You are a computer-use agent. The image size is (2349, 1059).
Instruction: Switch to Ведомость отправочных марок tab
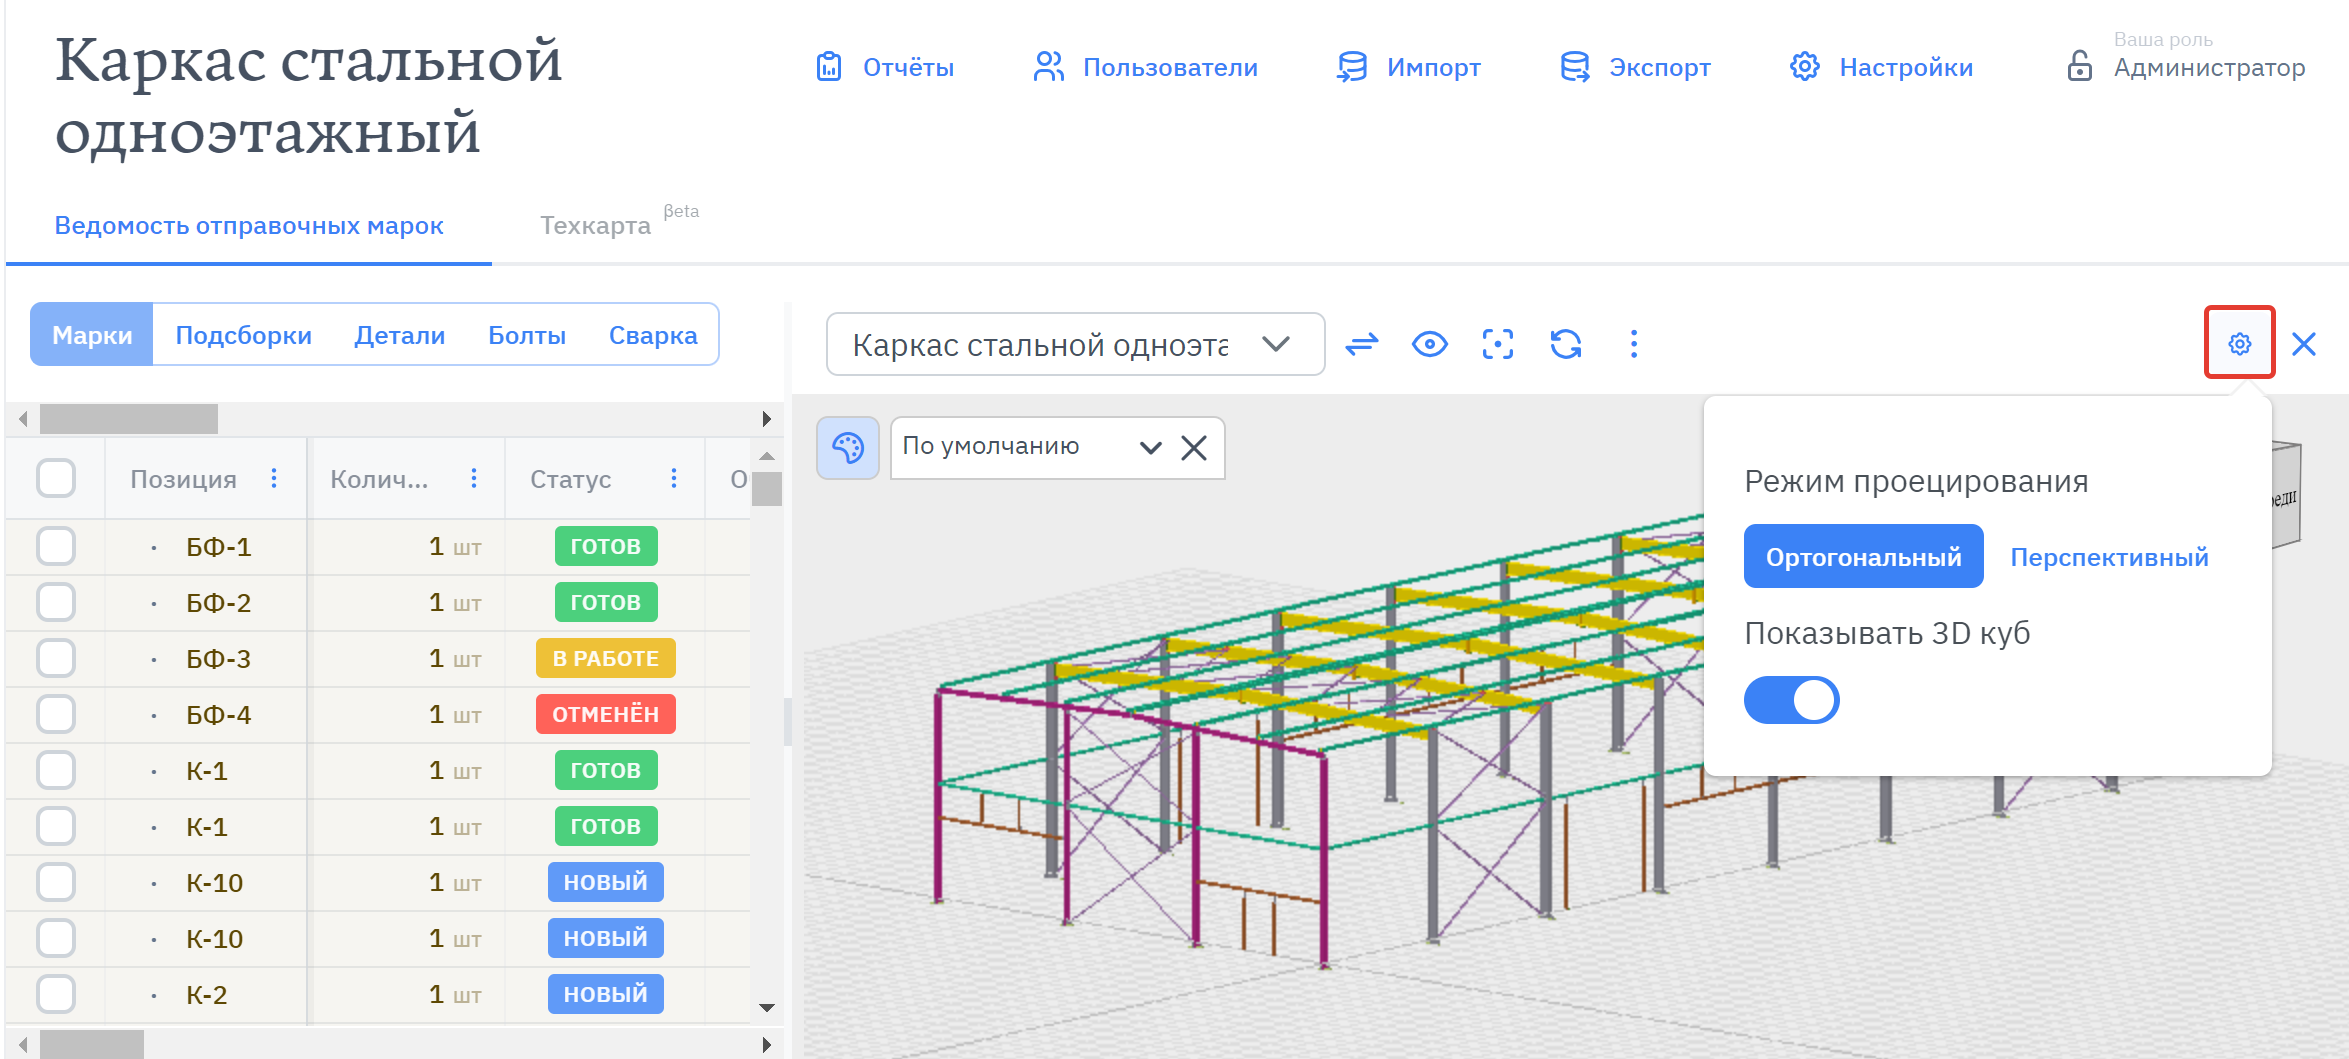pyautogui.click(x=249, y=225)
